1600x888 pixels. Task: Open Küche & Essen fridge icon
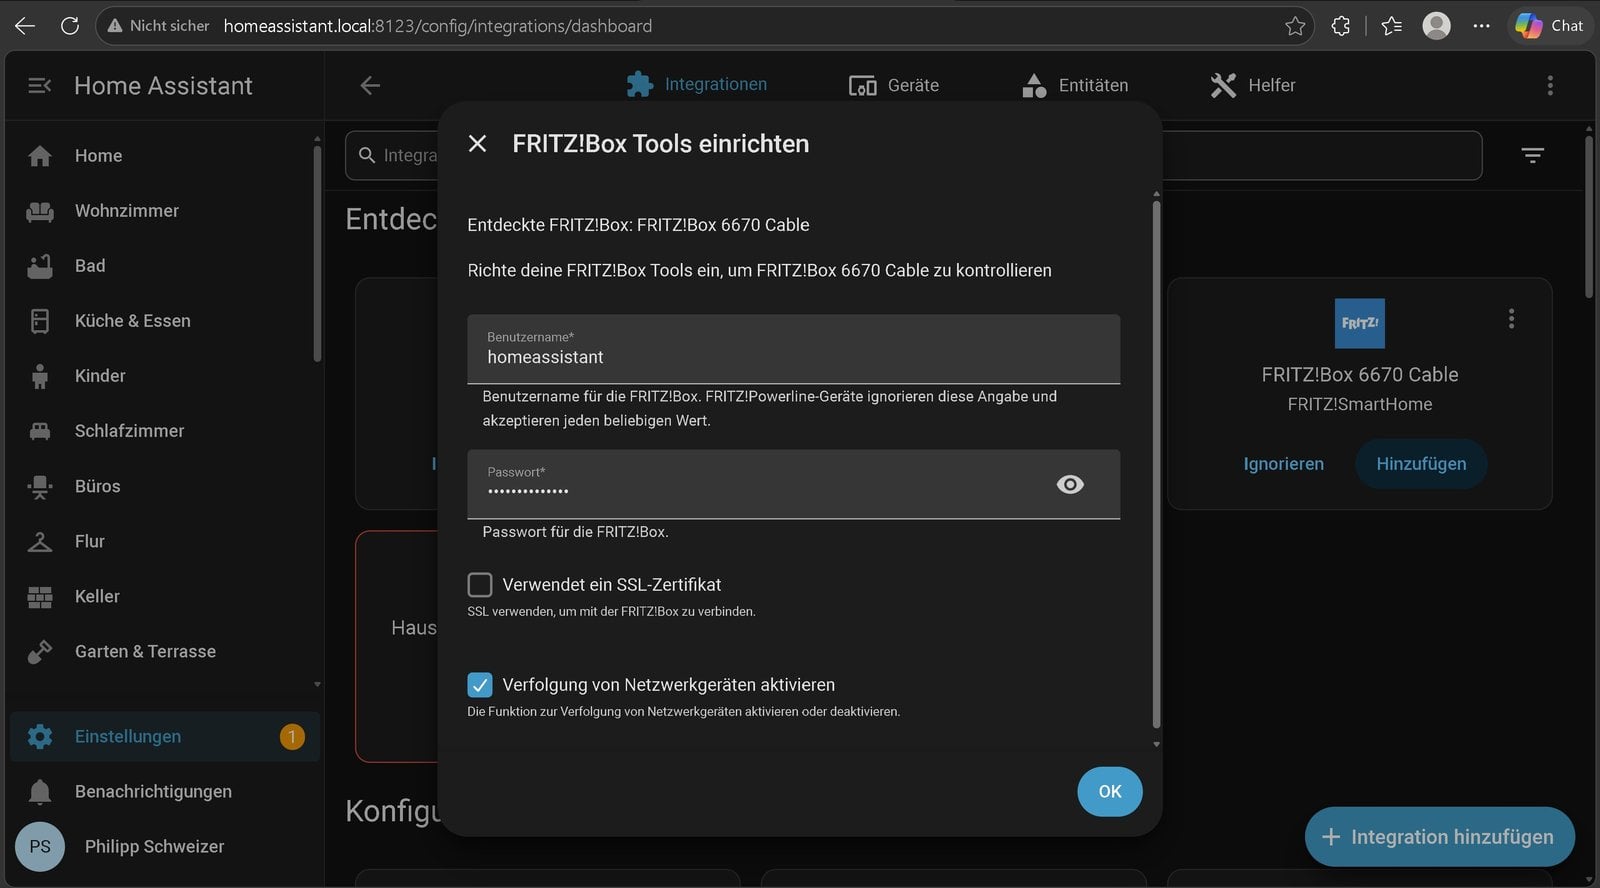[x=40, y=321]
